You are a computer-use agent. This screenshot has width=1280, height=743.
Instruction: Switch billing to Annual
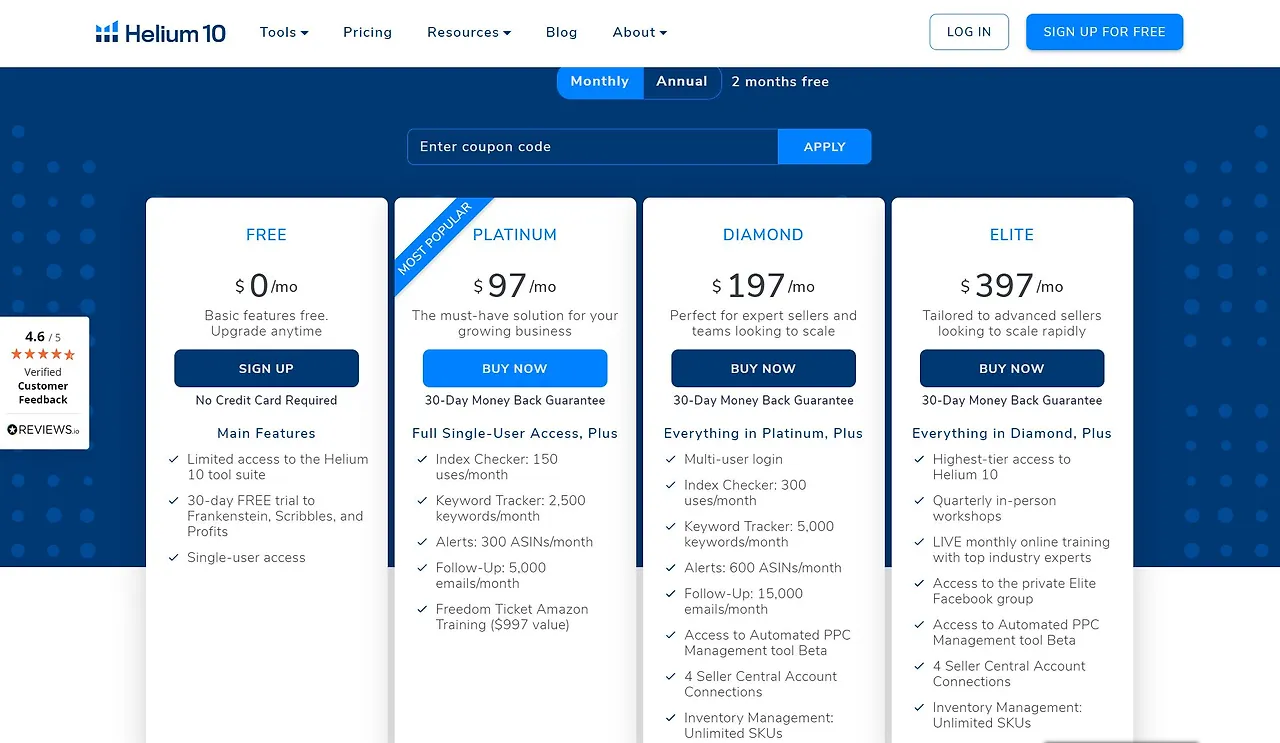[x=682, y=82]
